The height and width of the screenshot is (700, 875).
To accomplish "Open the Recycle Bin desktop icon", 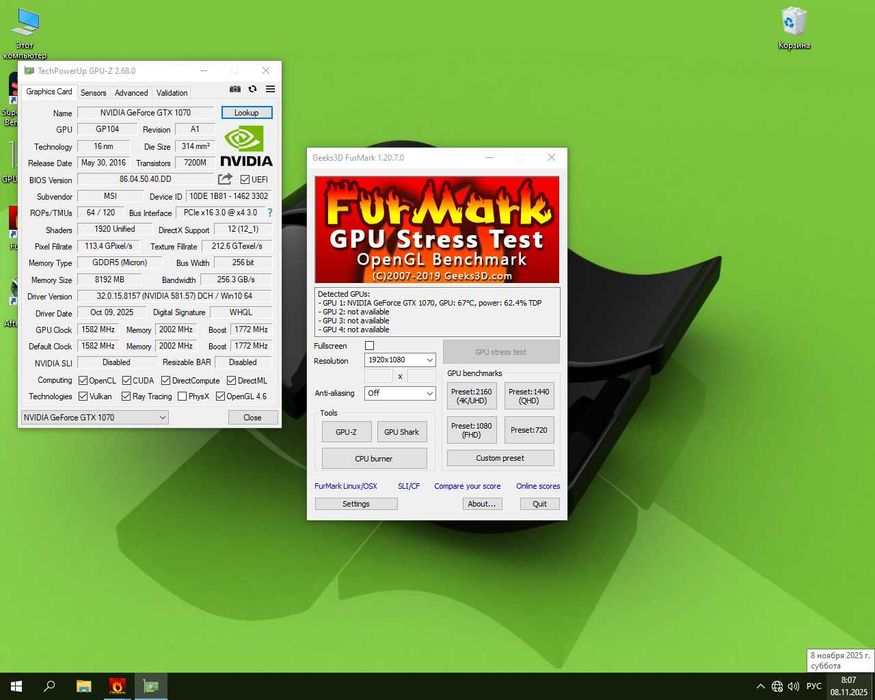I will click(794, 29).
